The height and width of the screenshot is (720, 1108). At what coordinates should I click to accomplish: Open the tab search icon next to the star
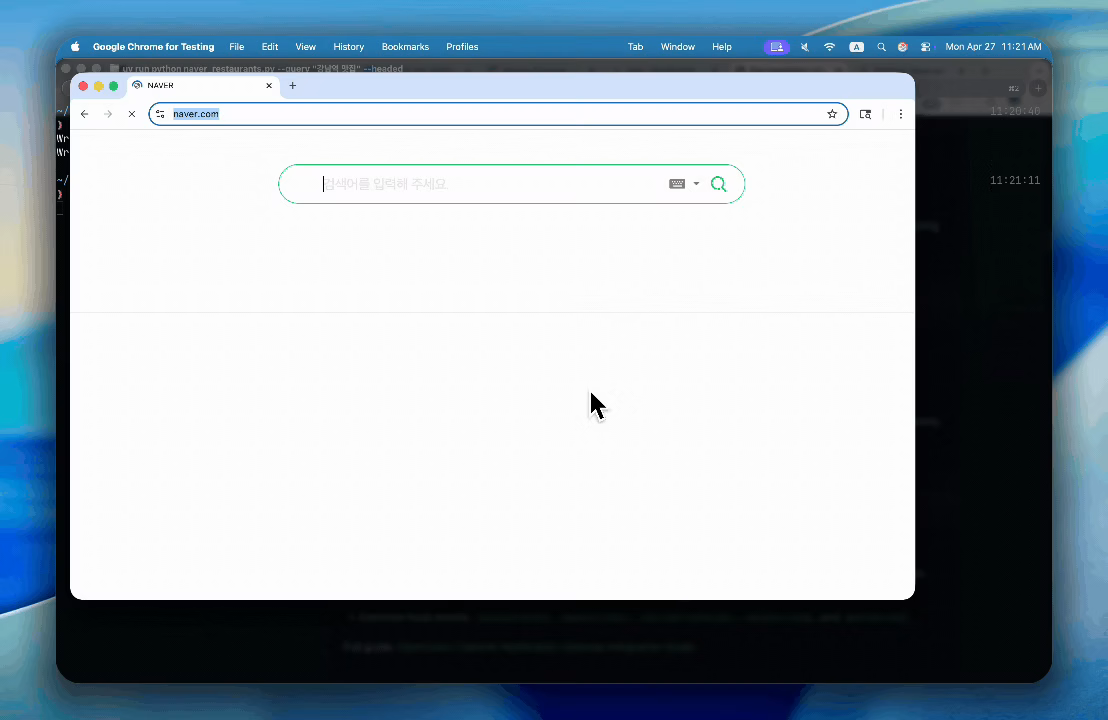click(865, 114)
